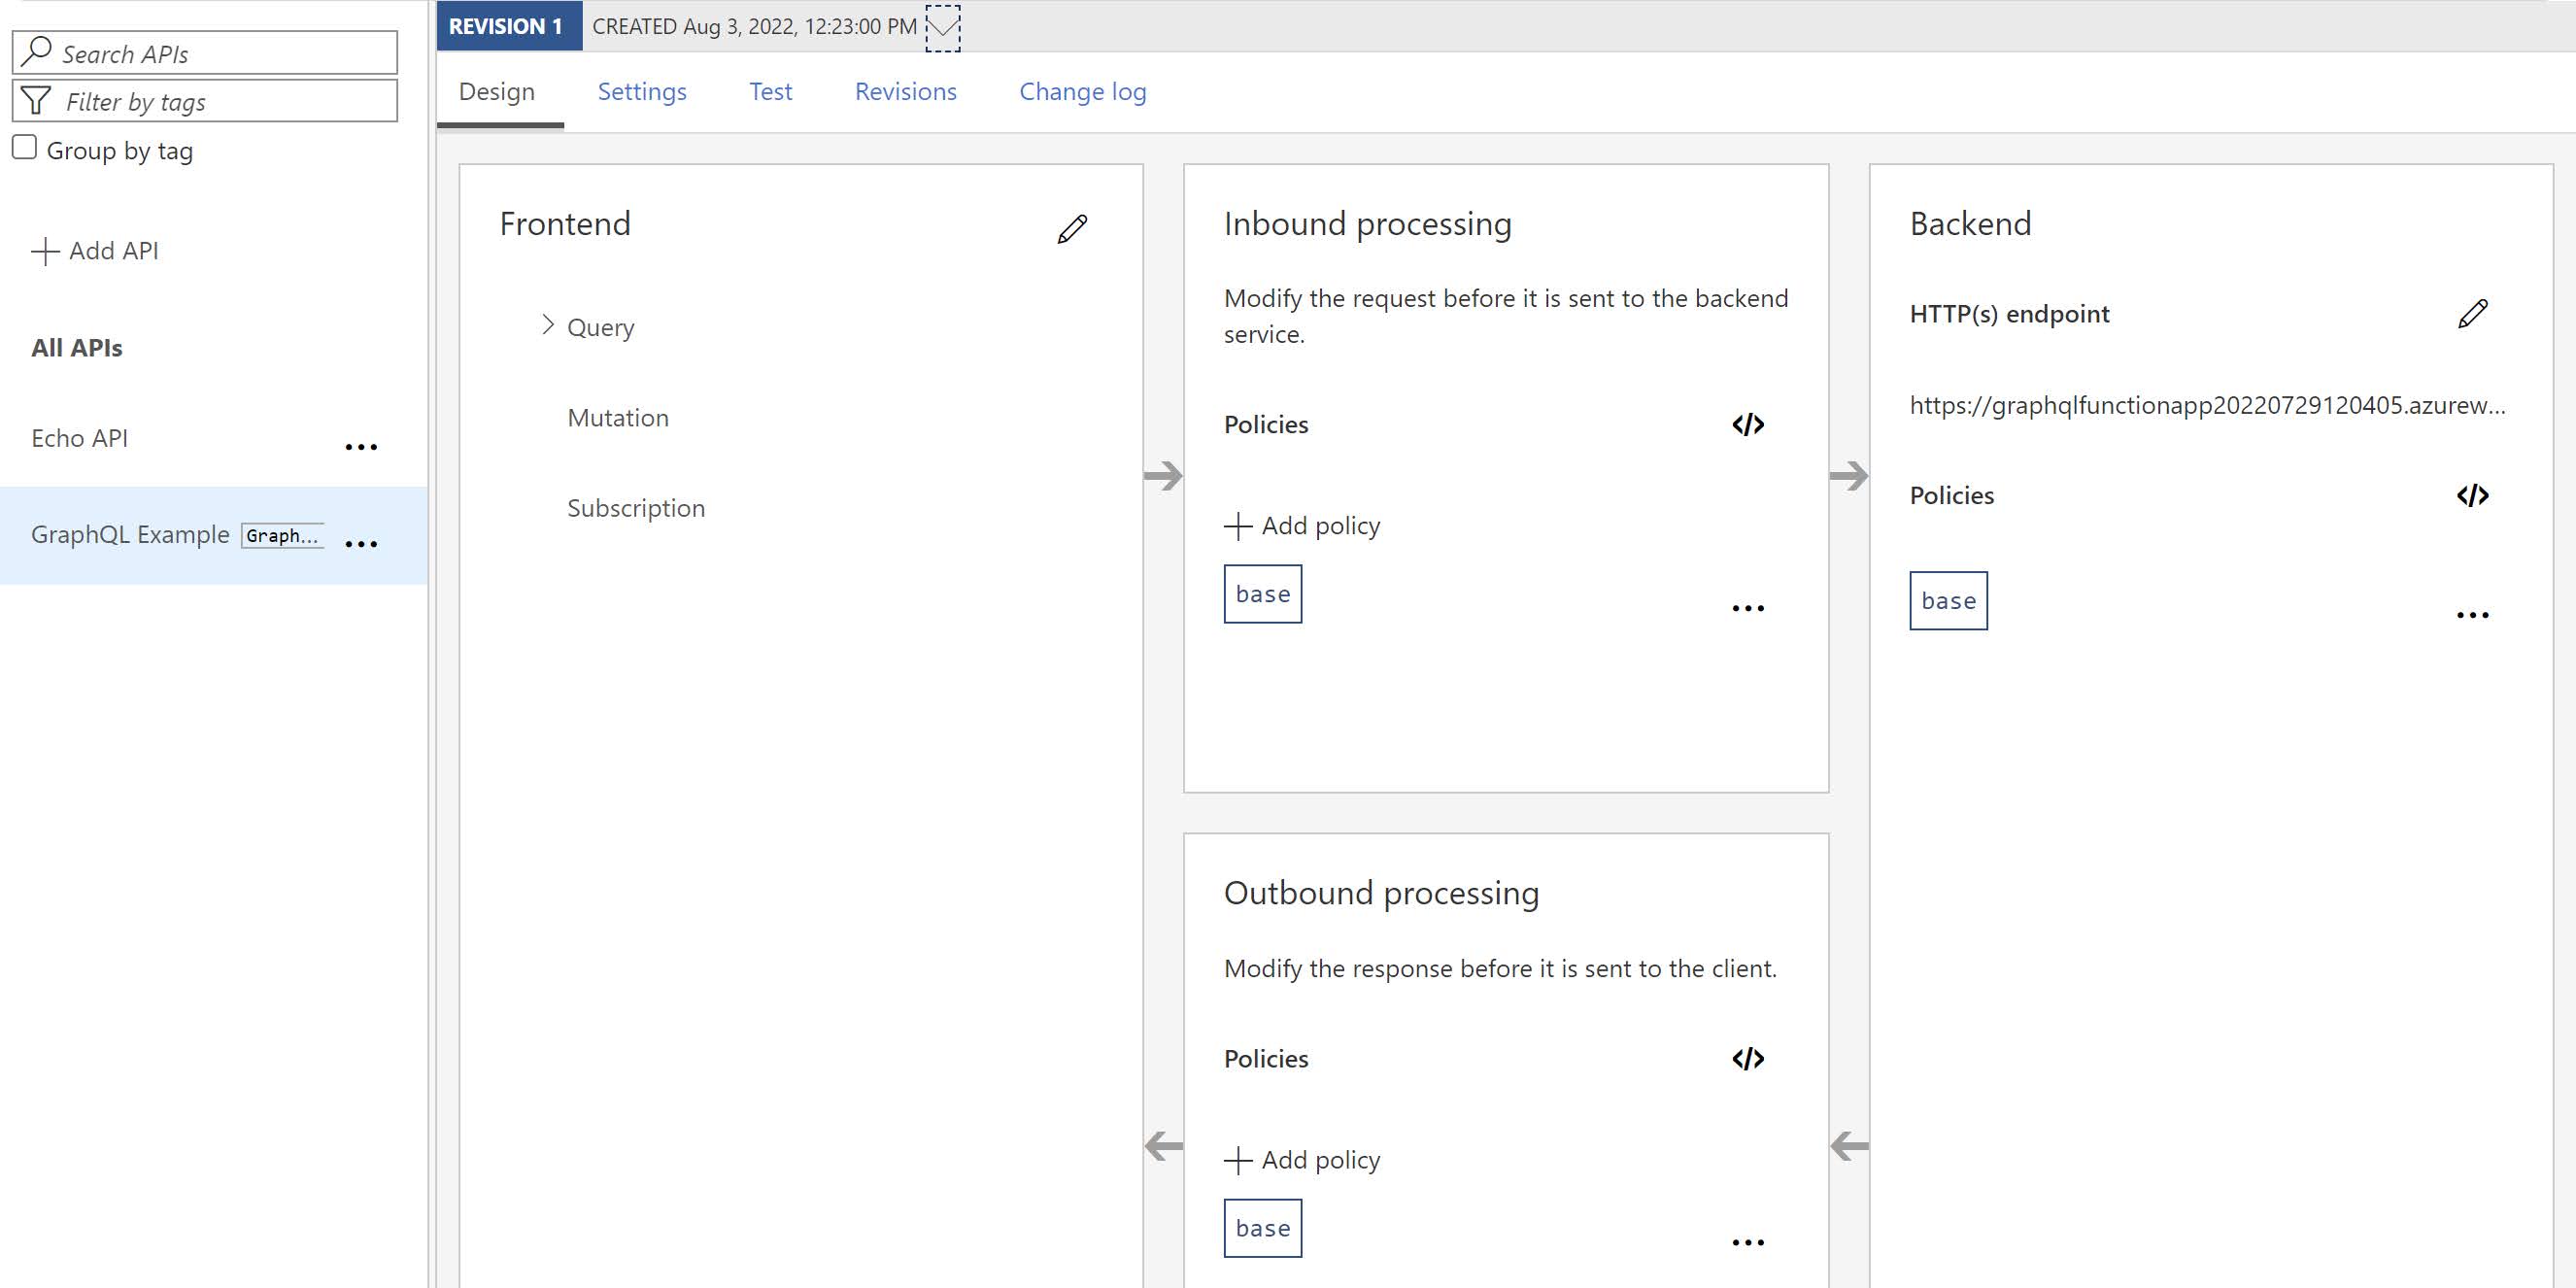This screenshot has height=1288, width=2576.
Task: Select the Mutation item in Frontend
Action: pos(617,418)
